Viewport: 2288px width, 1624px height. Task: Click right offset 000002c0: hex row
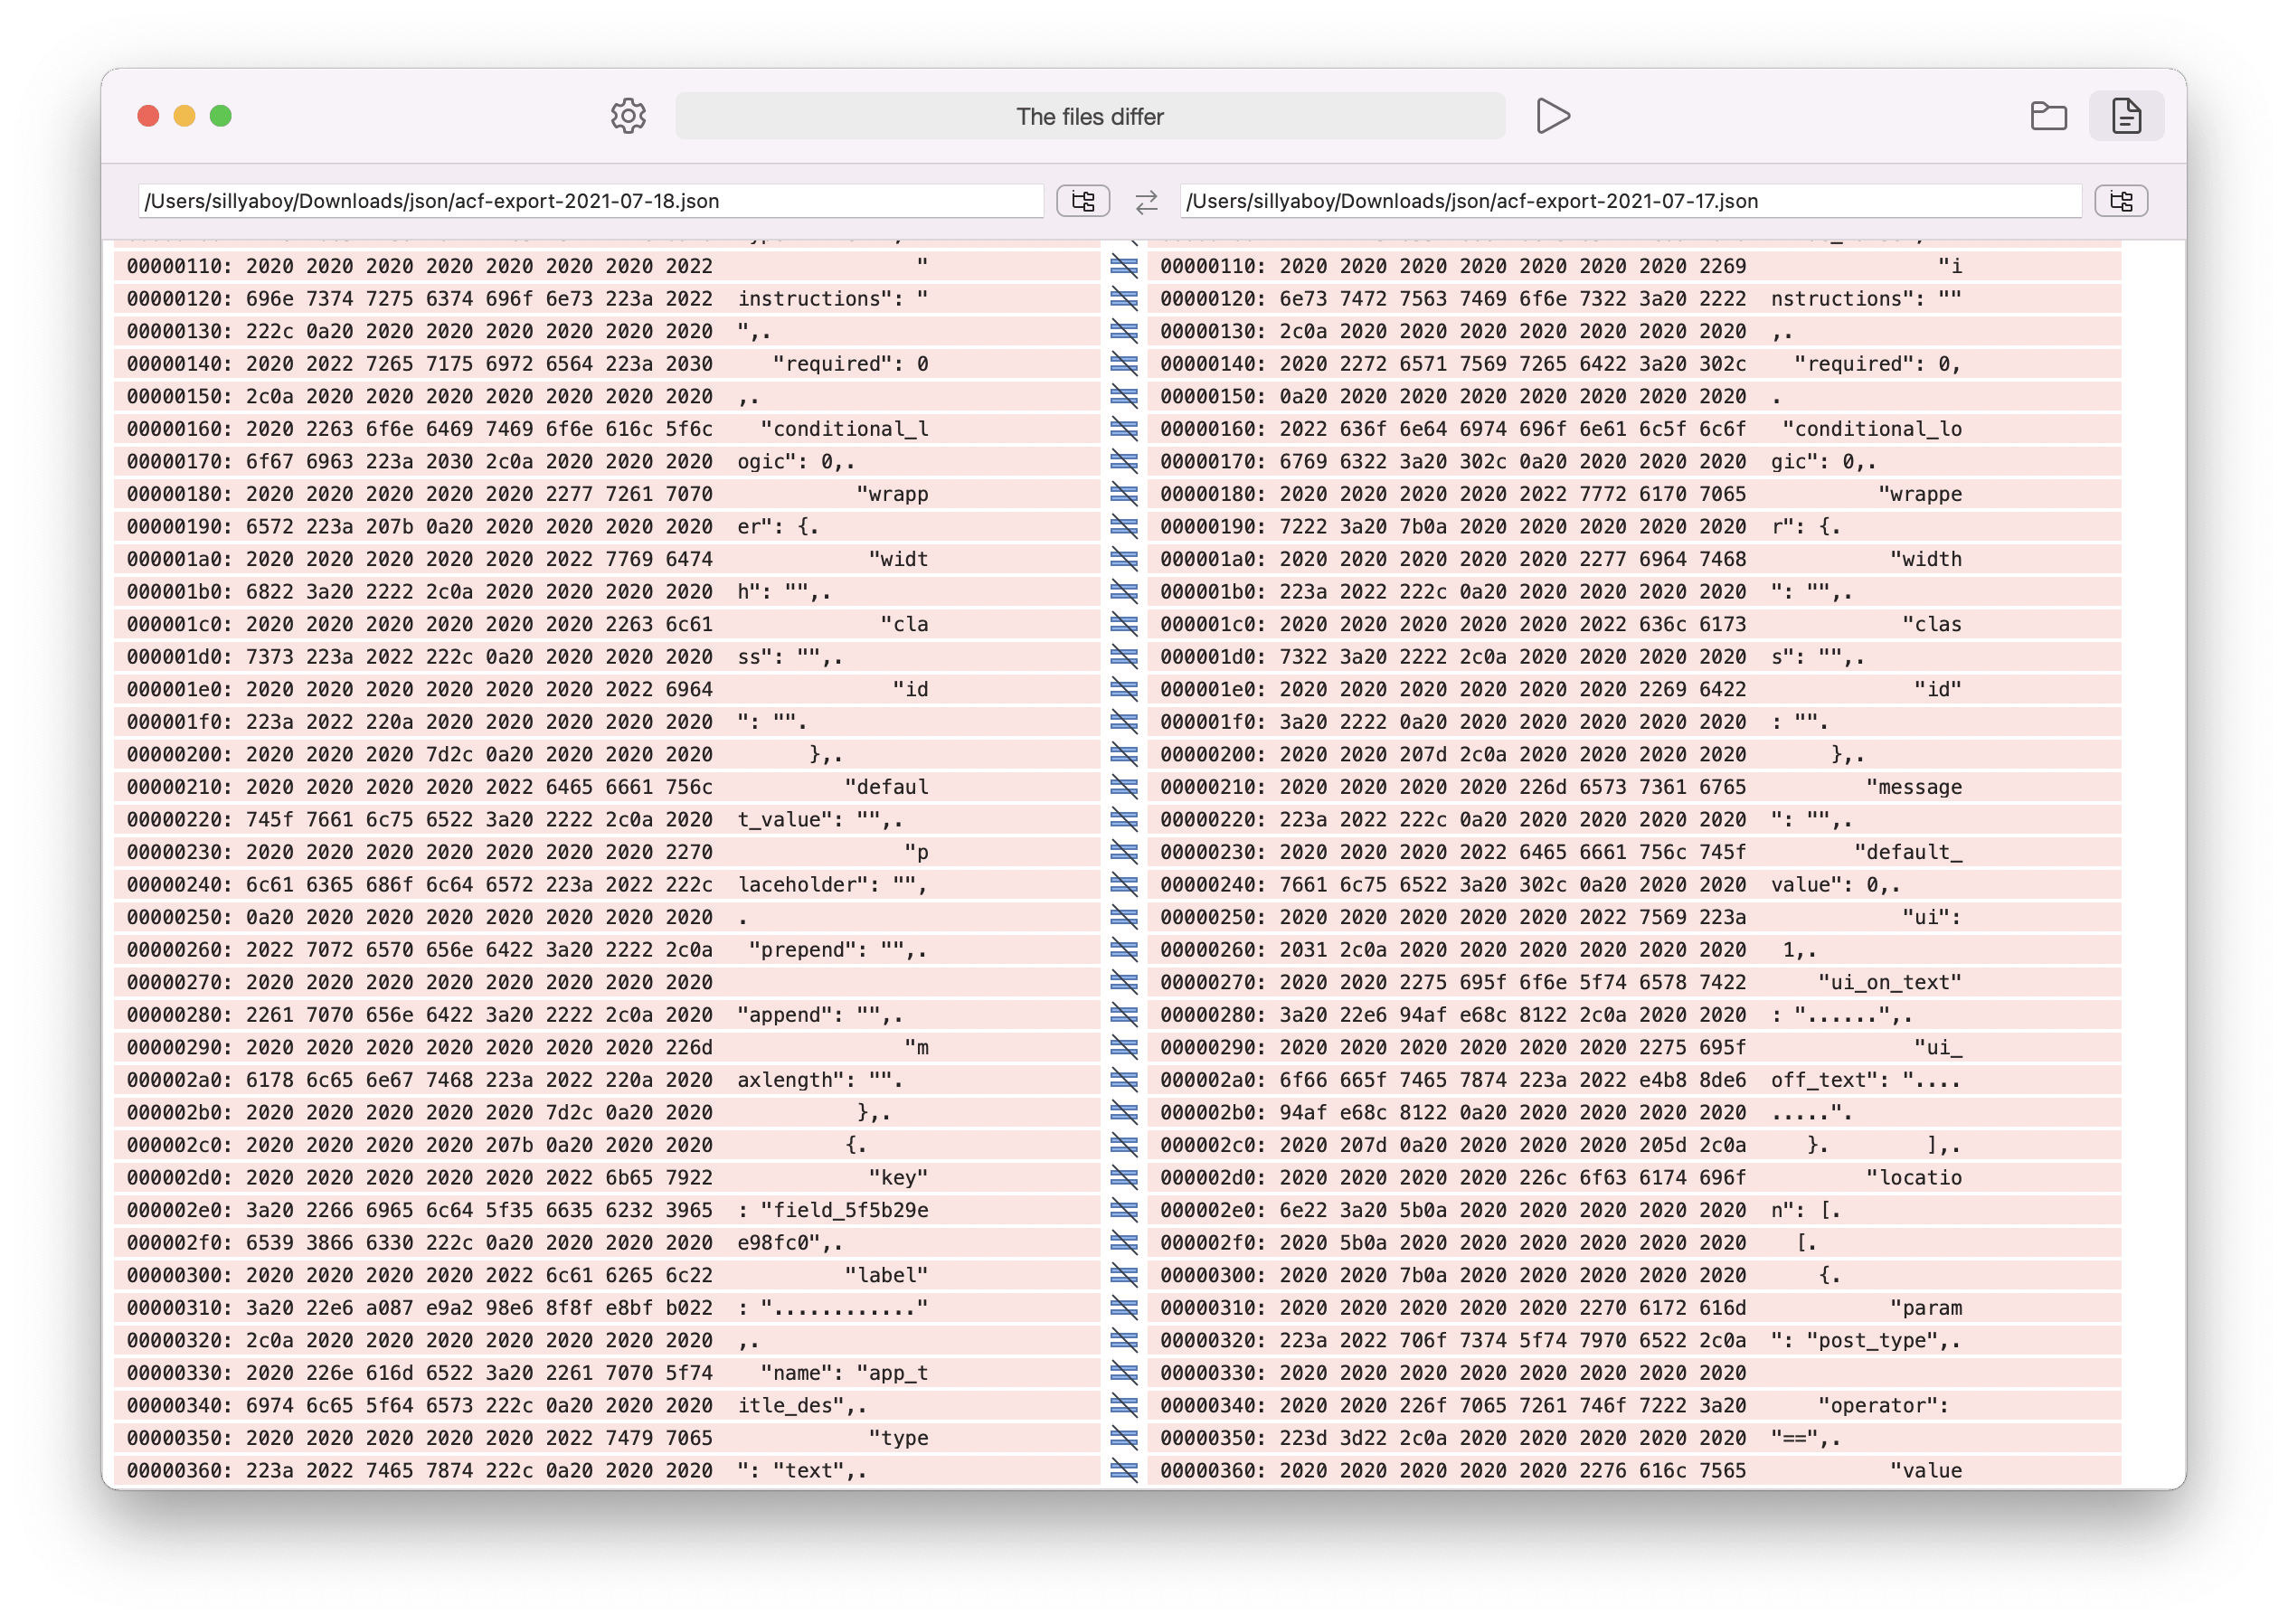[1634, 1145]
